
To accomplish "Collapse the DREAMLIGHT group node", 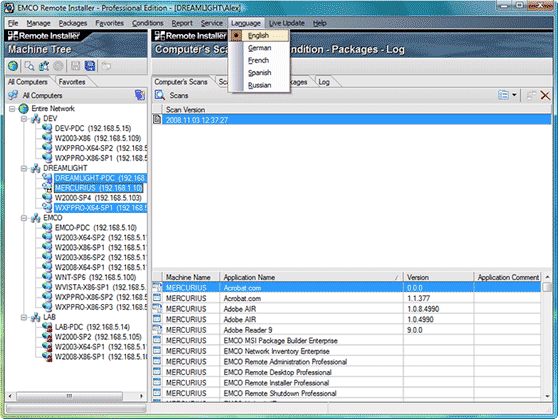I will 24,168.
